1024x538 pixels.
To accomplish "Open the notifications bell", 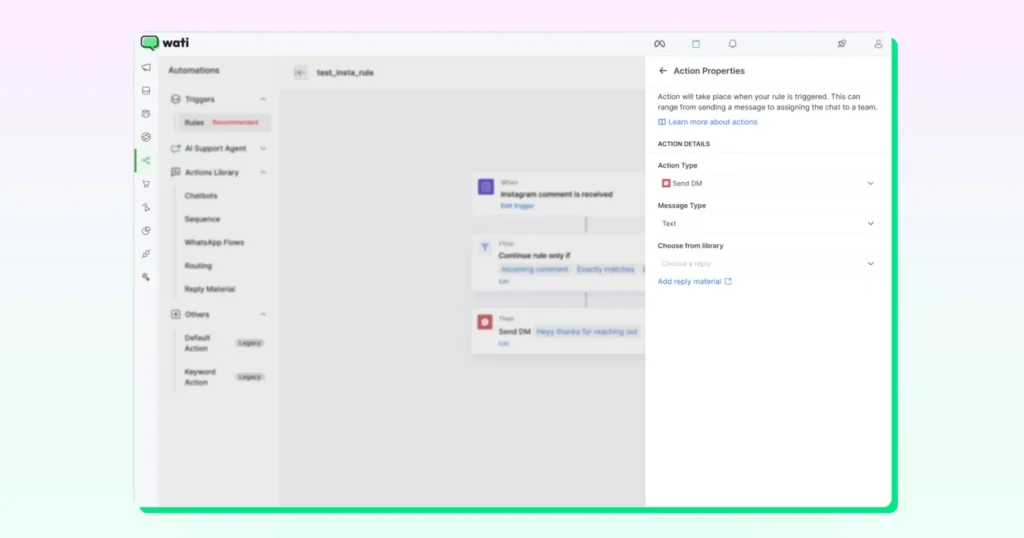I will [x=732, y=44].
